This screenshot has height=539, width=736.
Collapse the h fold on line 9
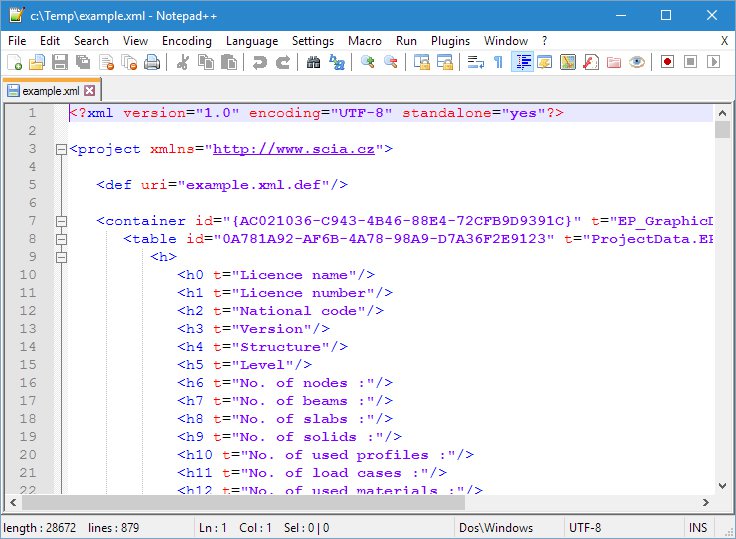tap(61, 257)
